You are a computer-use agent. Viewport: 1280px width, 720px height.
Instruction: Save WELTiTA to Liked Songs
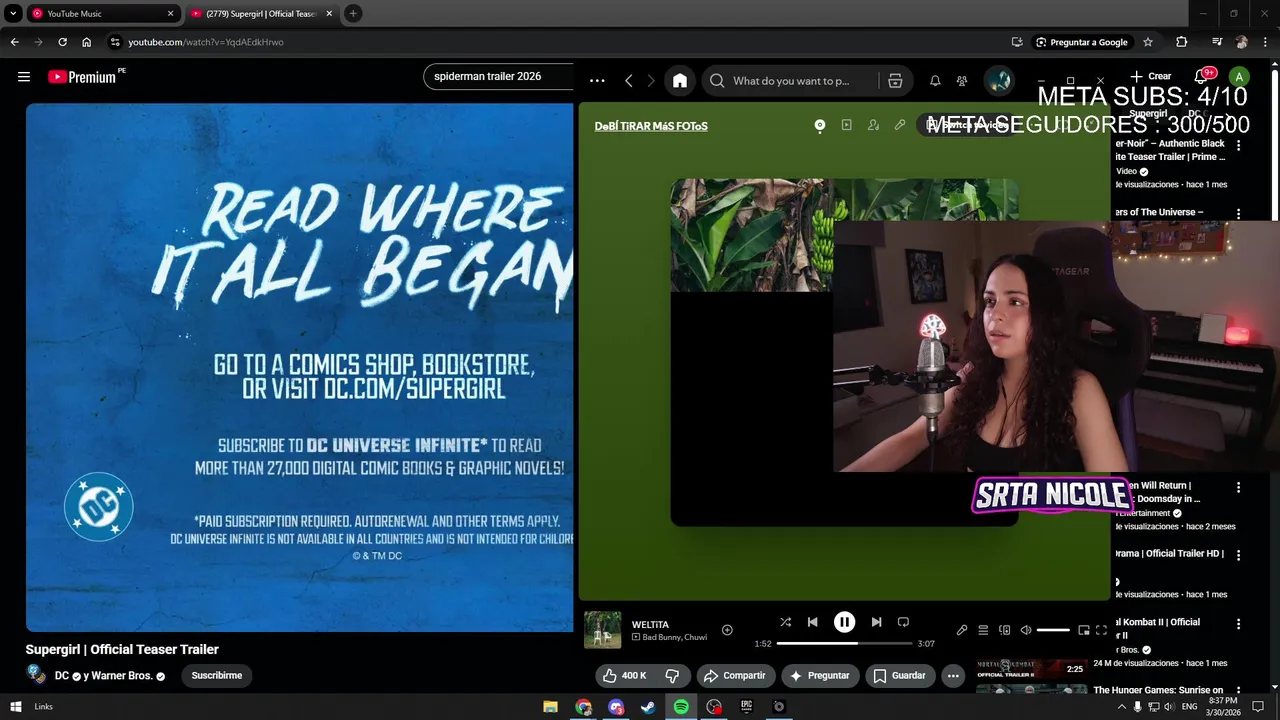(x=727, y=630)
